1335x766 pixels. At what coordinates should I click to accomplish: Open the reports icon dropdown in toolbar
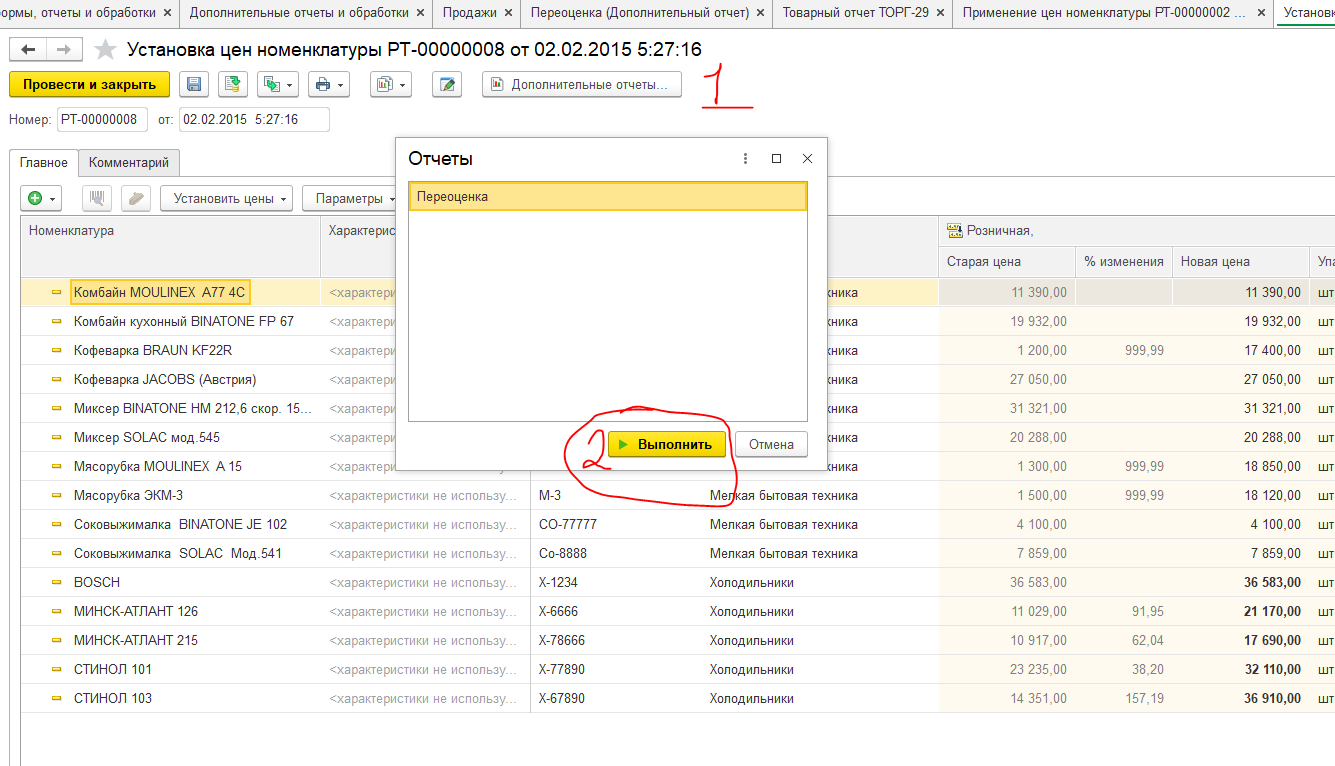coord(390,85)
